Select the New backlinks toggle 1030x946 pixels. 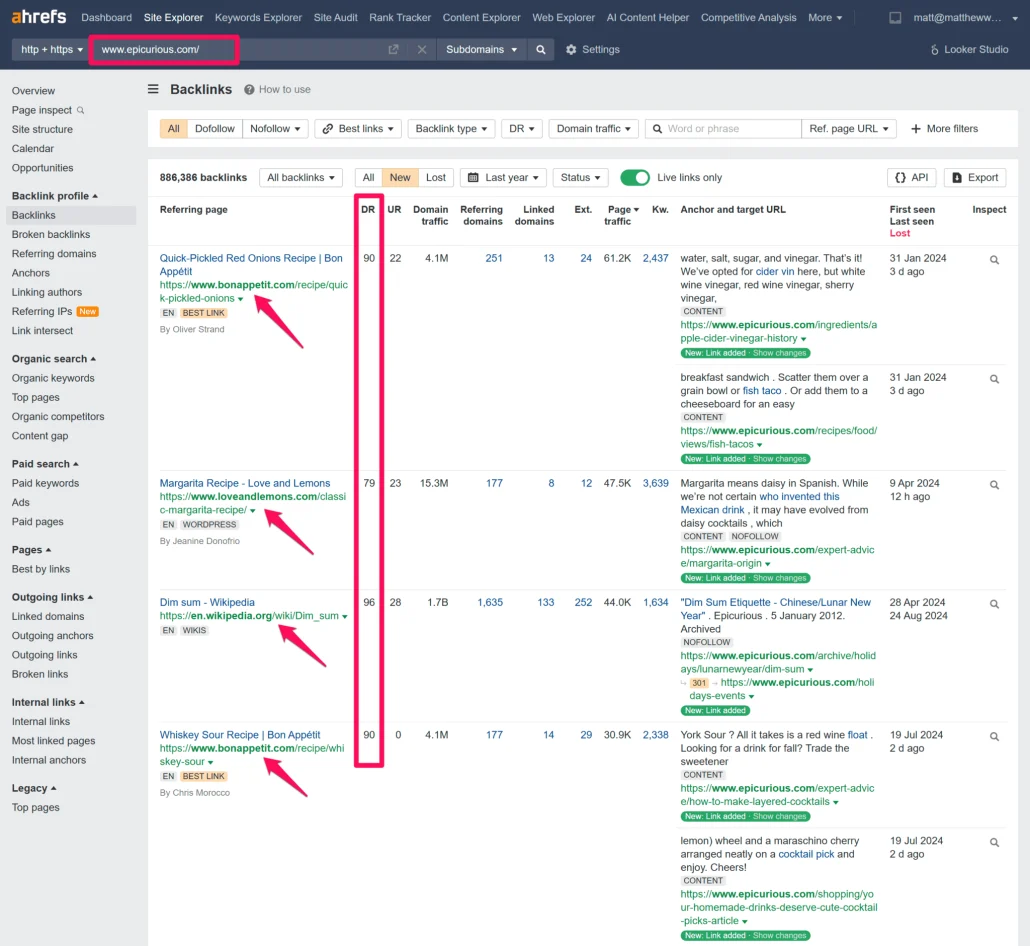click(x=399, y=177)
